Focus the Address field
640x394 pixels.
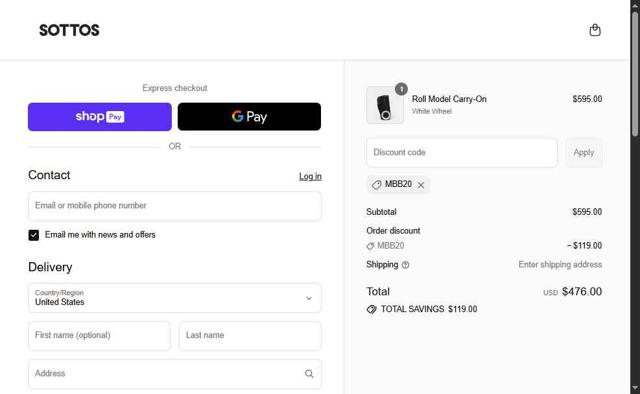pyautogui.click(x=175, y=374)
